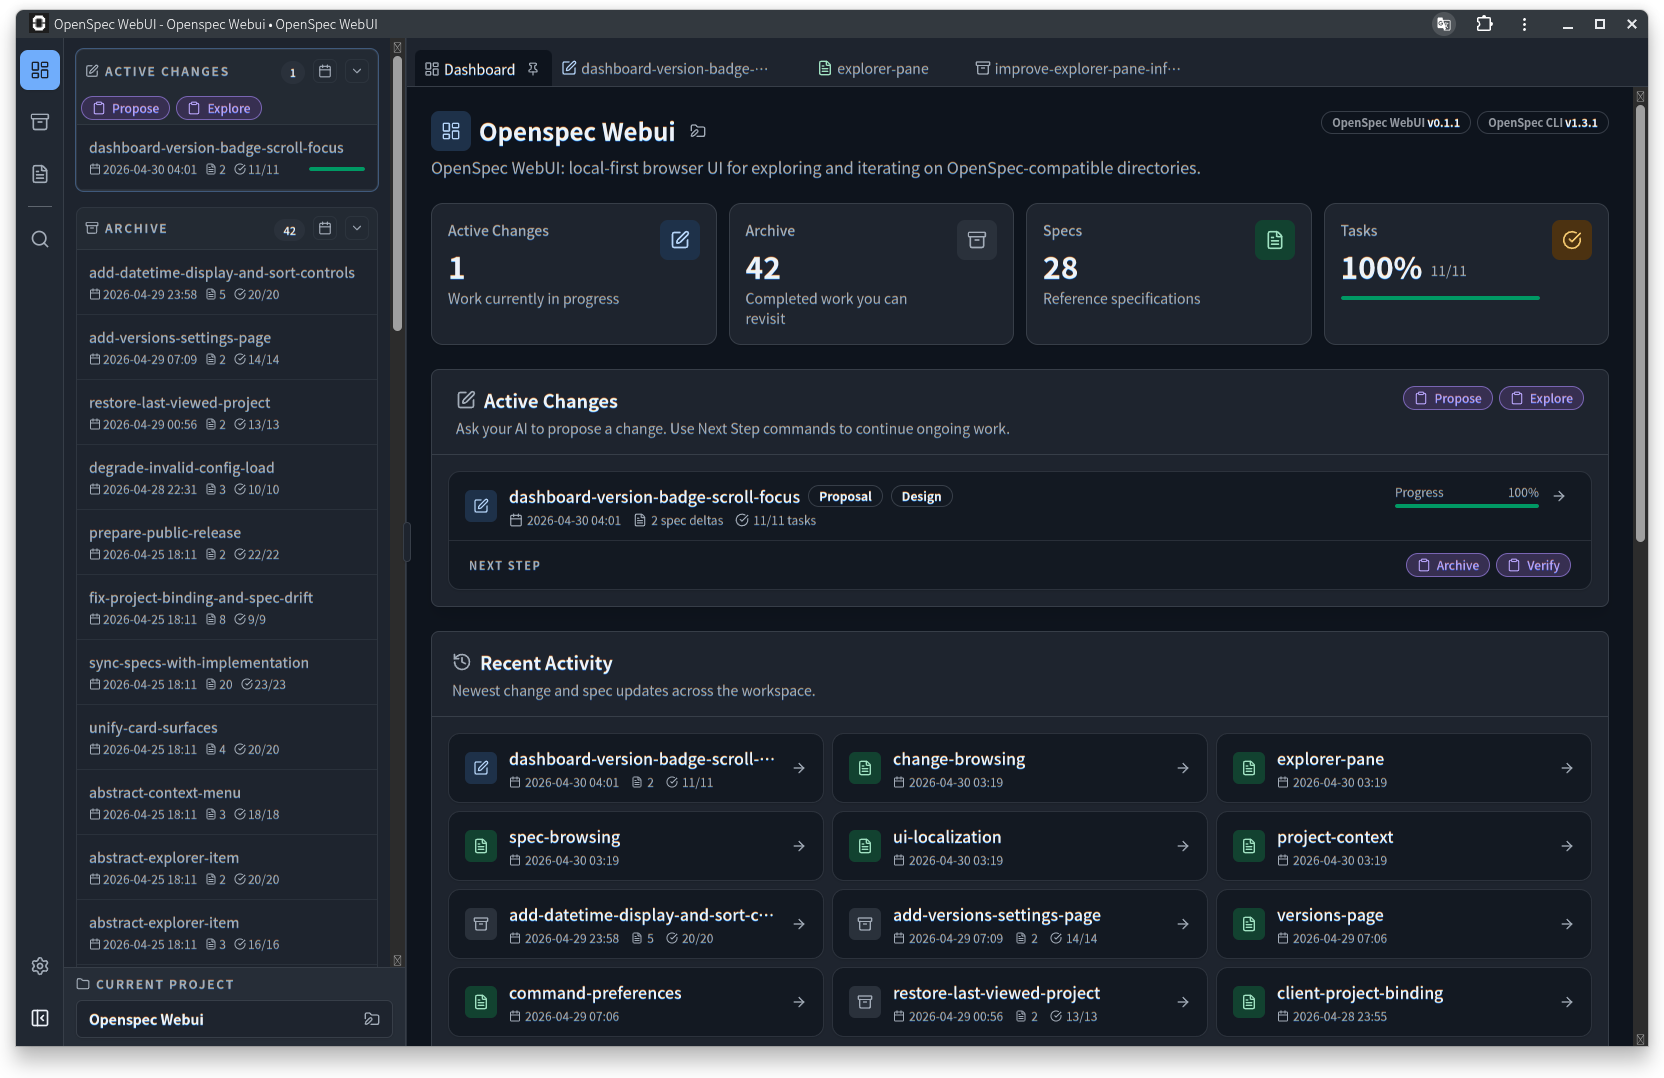Click arrow on ui-localization activity card
Image resolution: width=1664 pixels, height=1078 pixels.
pyautogui.click(x=1183, y=846)
